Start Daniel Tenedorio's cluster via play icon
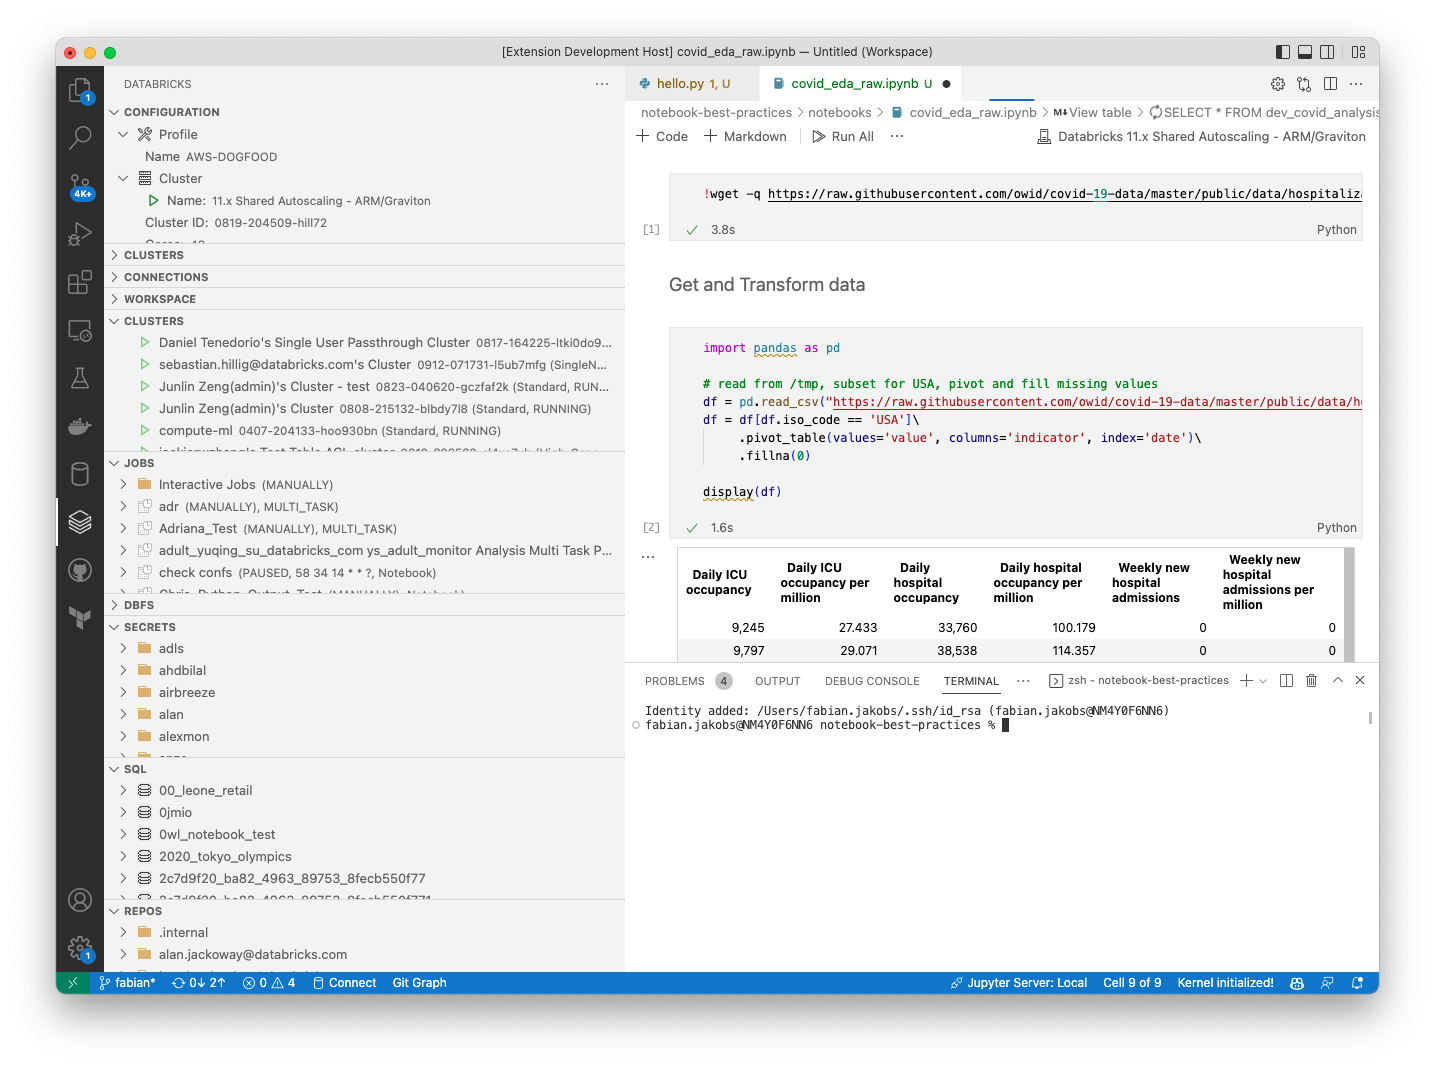Image resolution: width=1435 pixels, height=1068 pixels. (x=145, y=343)
